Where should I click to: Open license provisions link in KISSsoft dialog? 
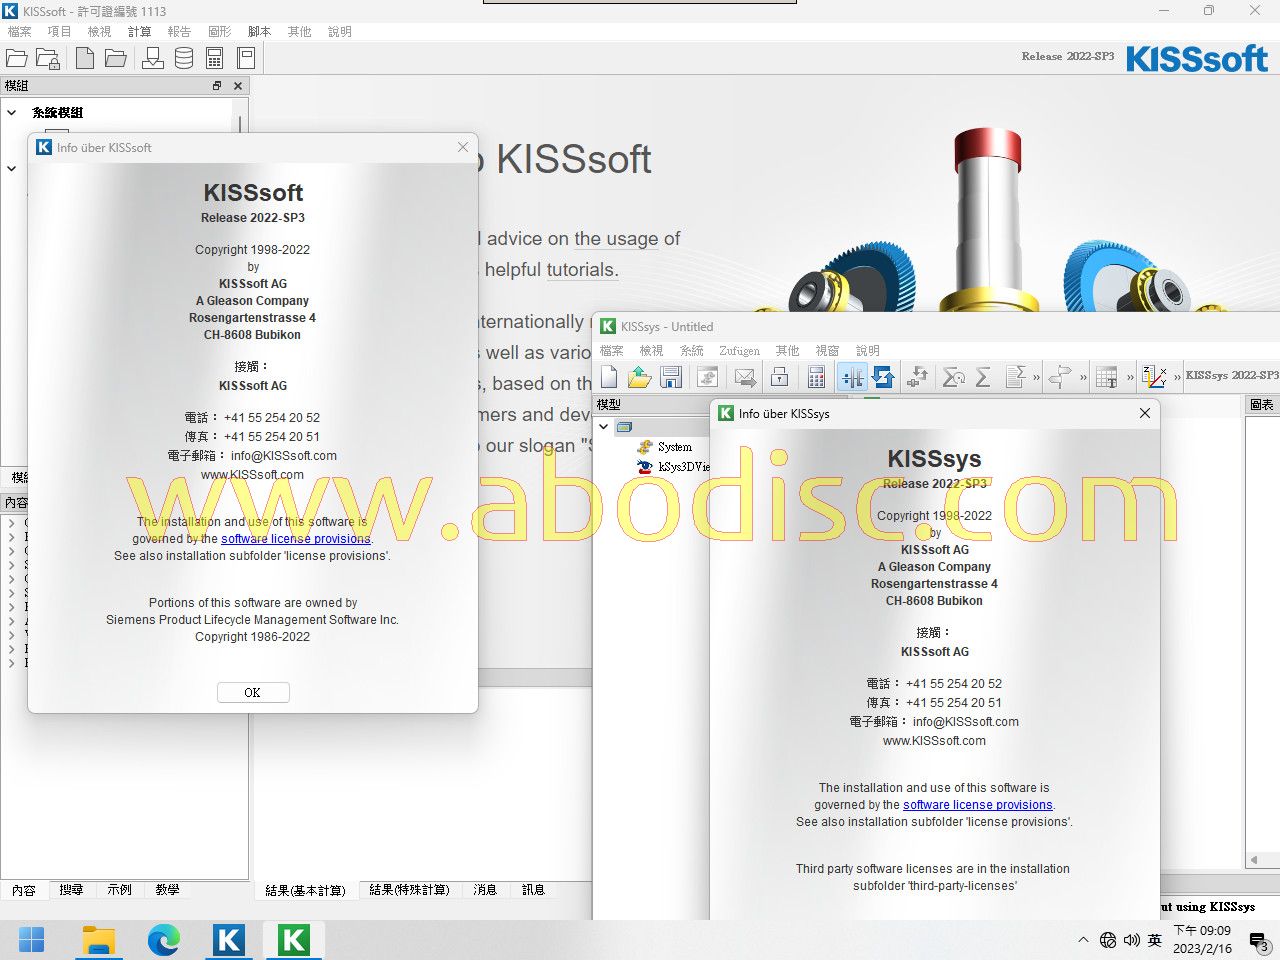(x=296, y=538)
